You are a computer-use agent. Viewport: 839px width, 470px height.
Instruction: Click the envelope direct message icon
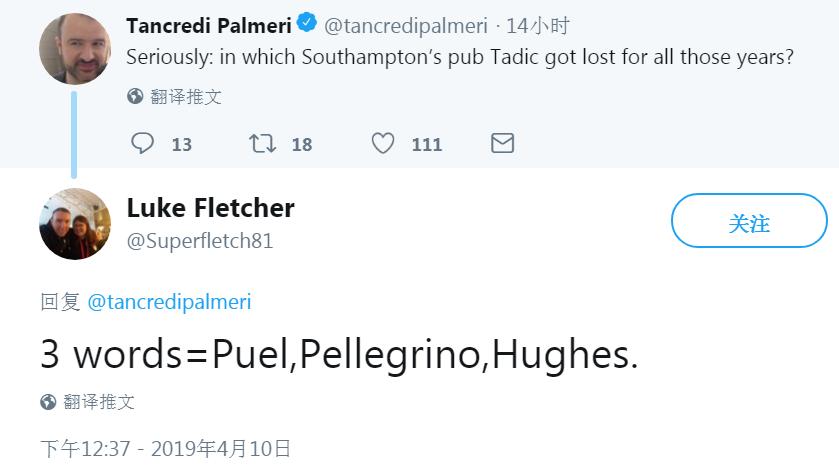[503, 144]
